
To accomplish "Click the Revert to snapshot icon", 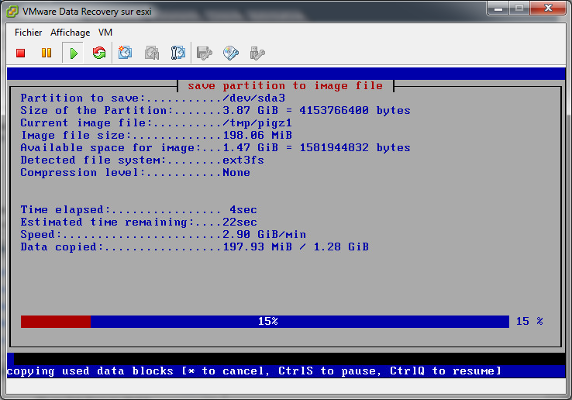I will tap(152, 53).
